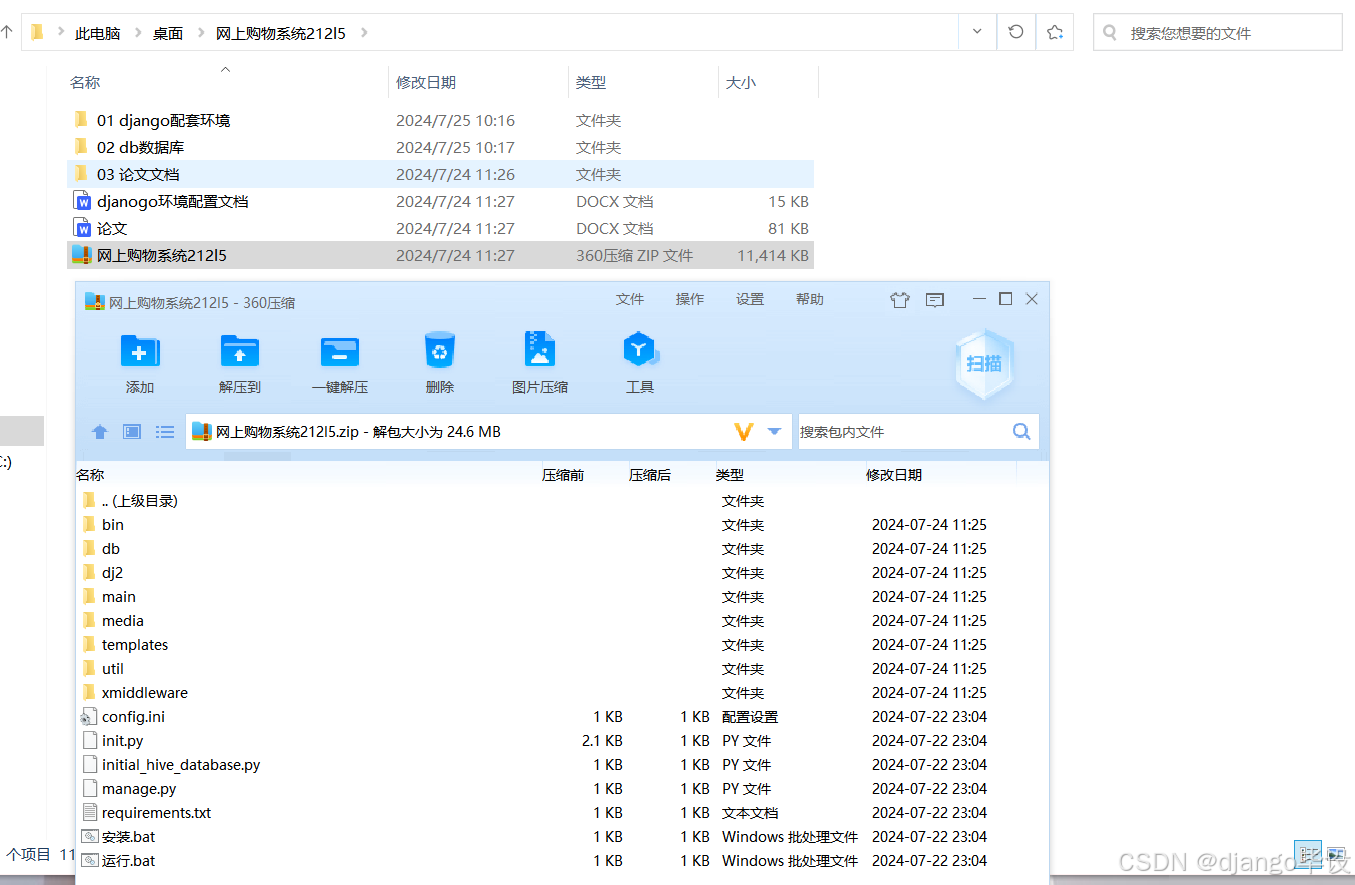Select the 02 db数据库 folder
This screenshot has width=1355, height=885.
pos(440,147)
